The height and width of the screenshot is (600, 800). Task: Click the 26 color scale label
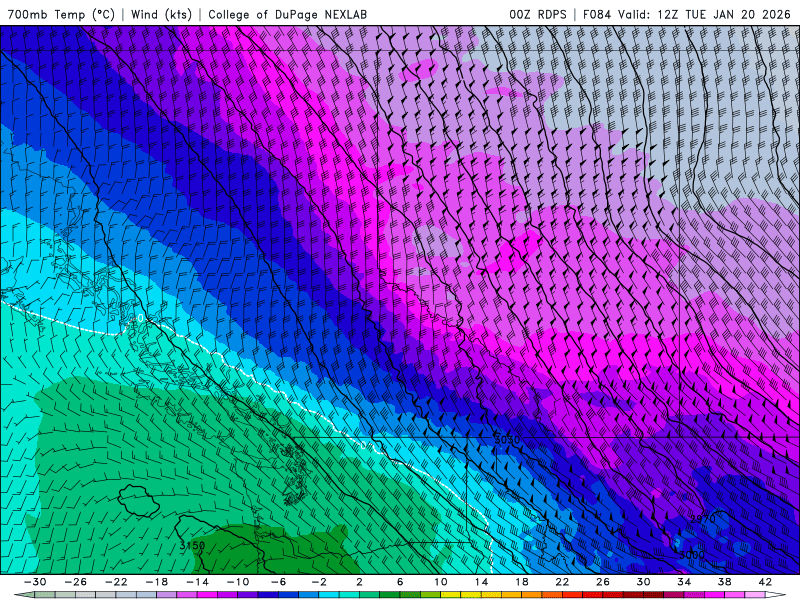pyautogui.click(x=603, y=582)
